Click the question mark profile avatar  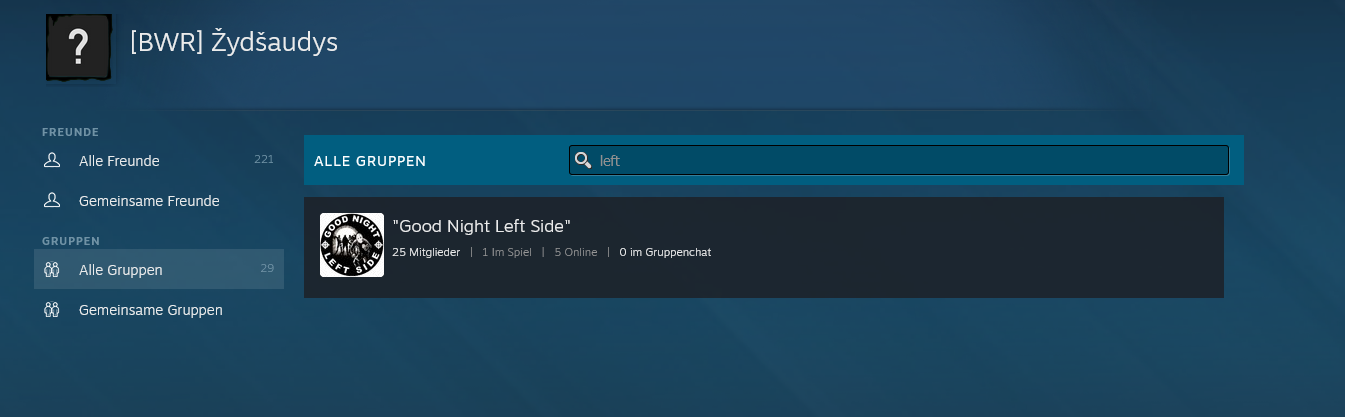click(79, 47)
